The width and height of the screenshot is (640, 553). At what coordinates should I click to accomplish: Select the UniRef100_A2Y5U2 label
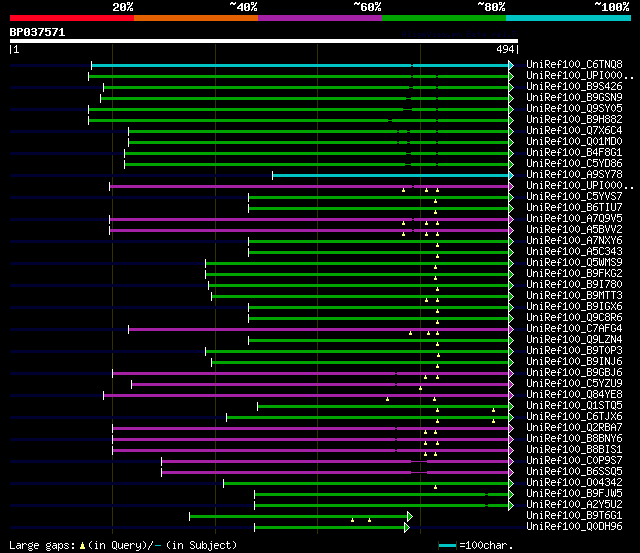point(574,505)
